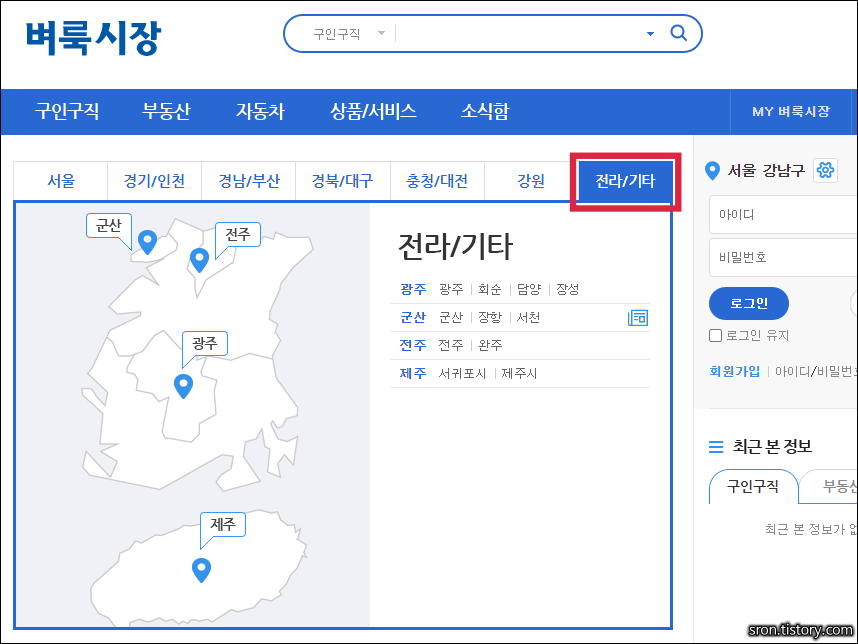Click the 군산 map pin marker

(147, 242)
